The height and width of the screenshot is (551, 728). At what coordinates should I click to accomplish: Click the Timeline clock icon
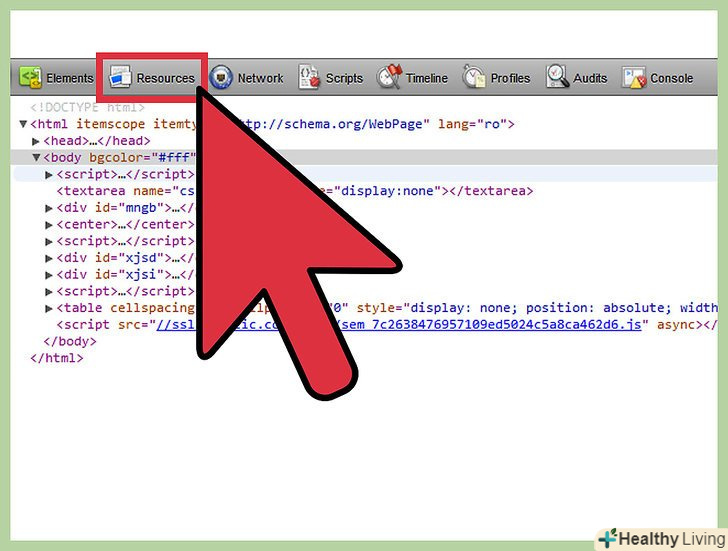click(389, 77)
